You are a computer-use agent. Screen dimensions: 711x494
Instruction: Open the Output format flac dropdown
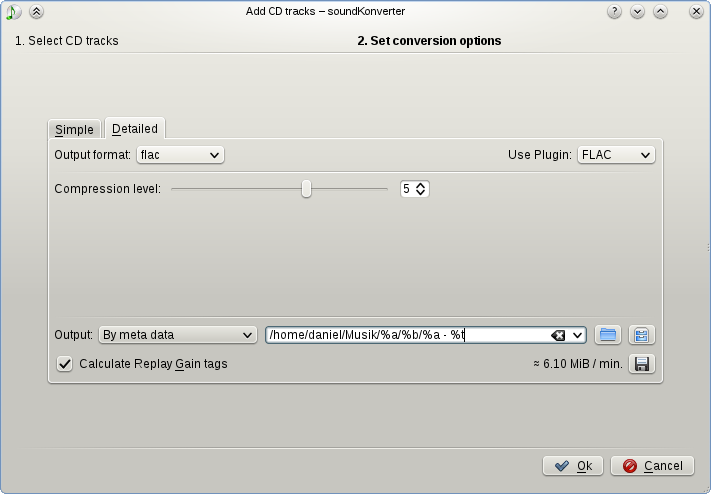[x=180, y=155]
